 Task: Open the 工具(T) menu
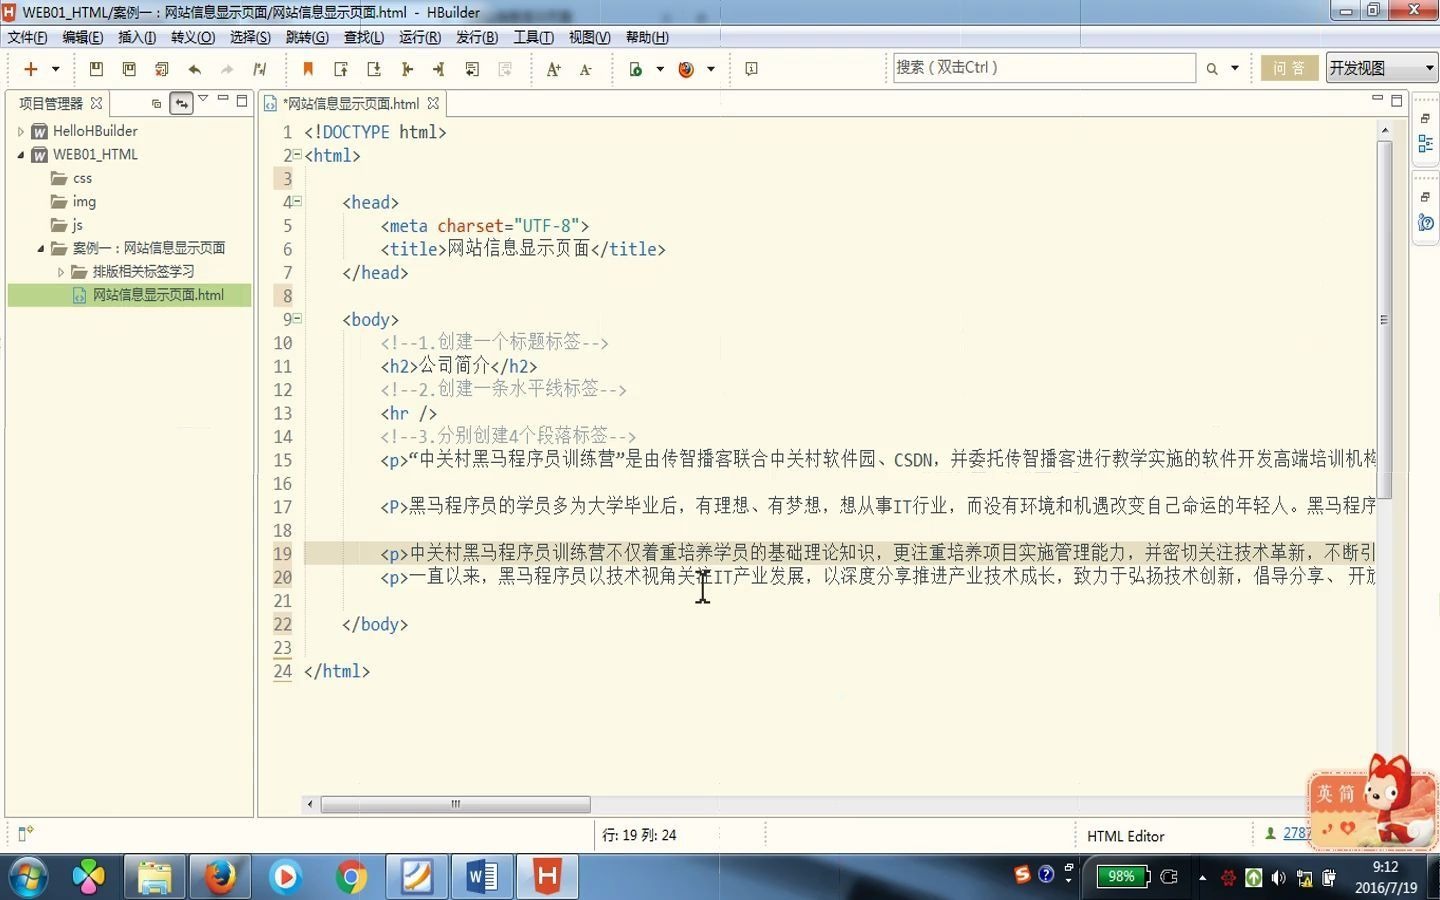click(x=533, y=37)
